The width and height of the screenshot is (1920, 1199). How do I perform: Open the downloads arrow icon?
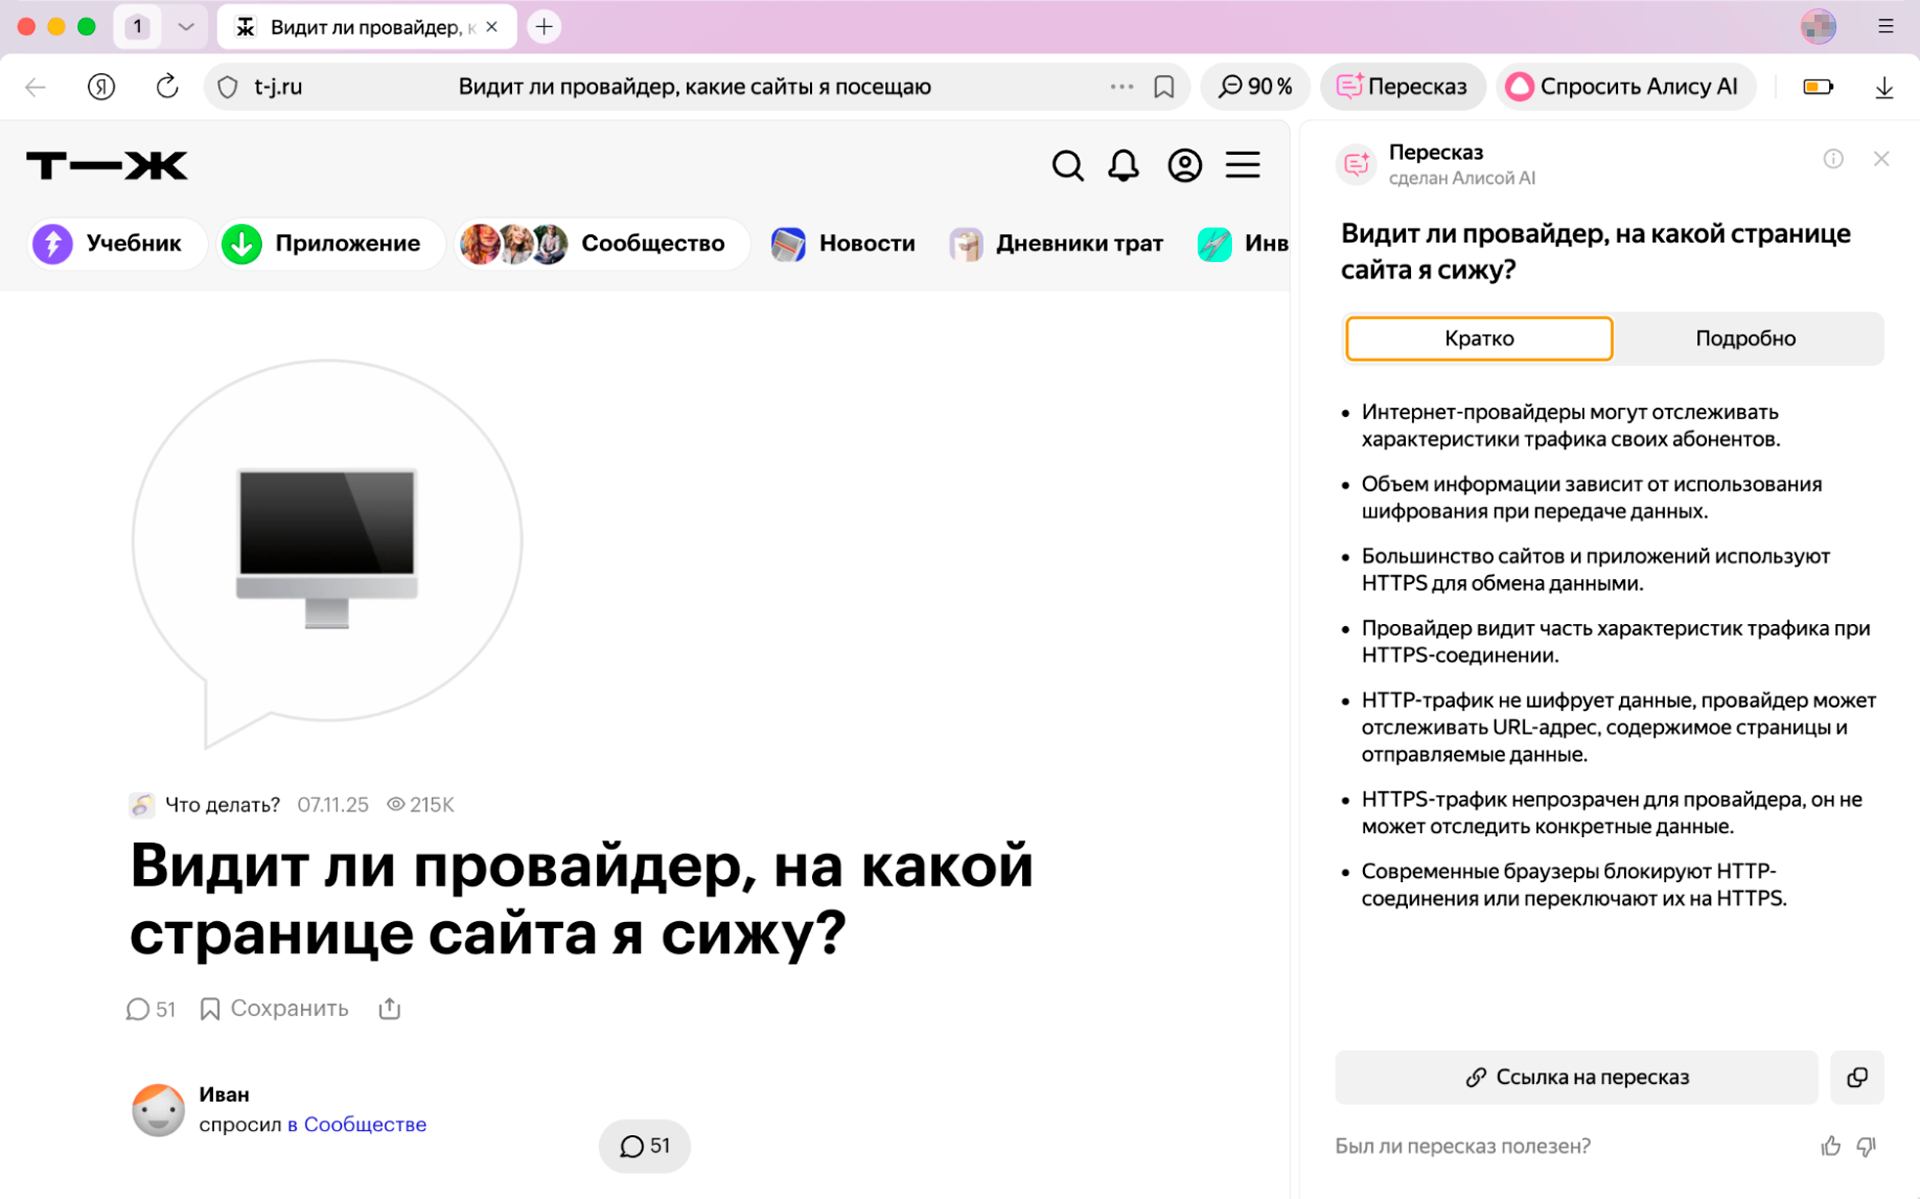1884,87
